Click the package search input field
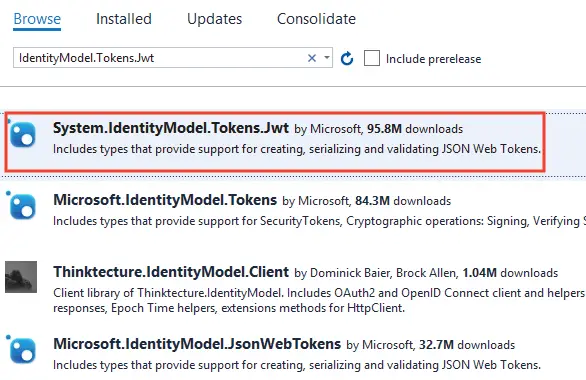 [173, 58]
